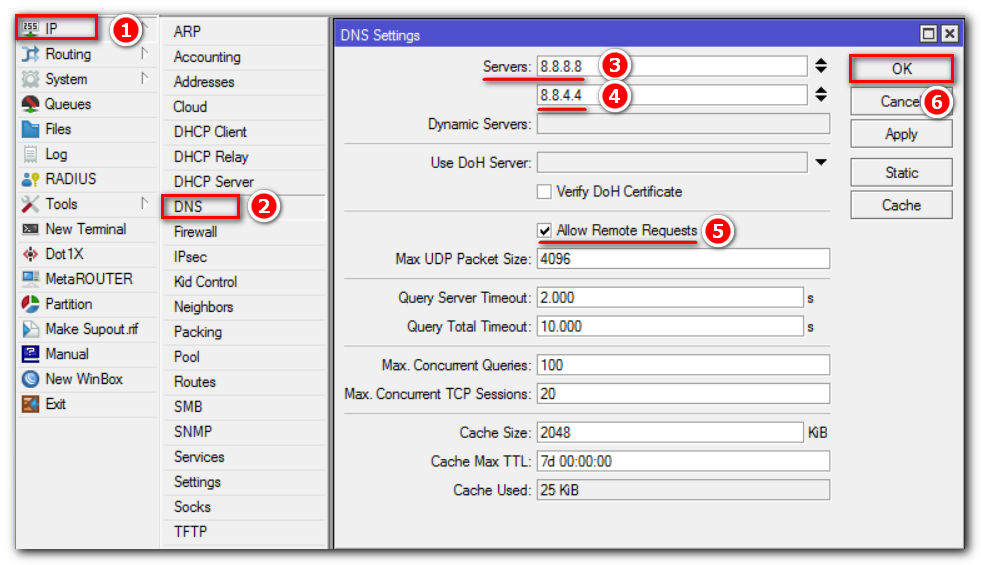Click the Partition pie icon
The width and height of the screenshot is (981, 565).
pyautogui.click(x=30, y=304)
